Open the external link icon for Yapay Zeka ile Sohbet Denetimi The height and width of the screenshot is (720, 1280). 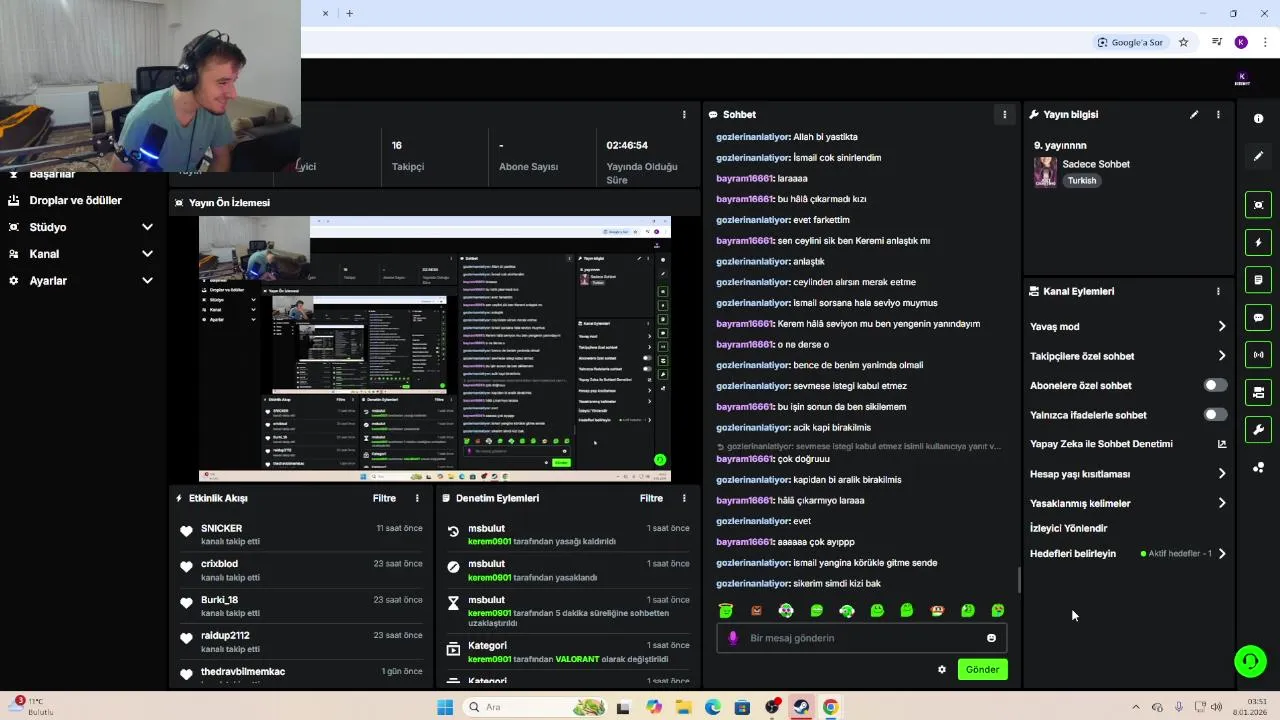[x=1221, y=444]
